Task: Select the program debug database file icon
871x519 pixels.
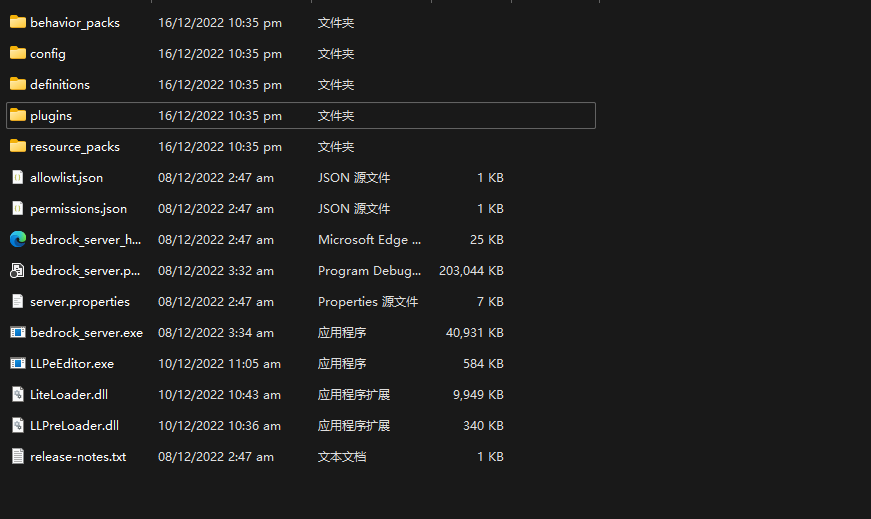Action: [18, 271]
